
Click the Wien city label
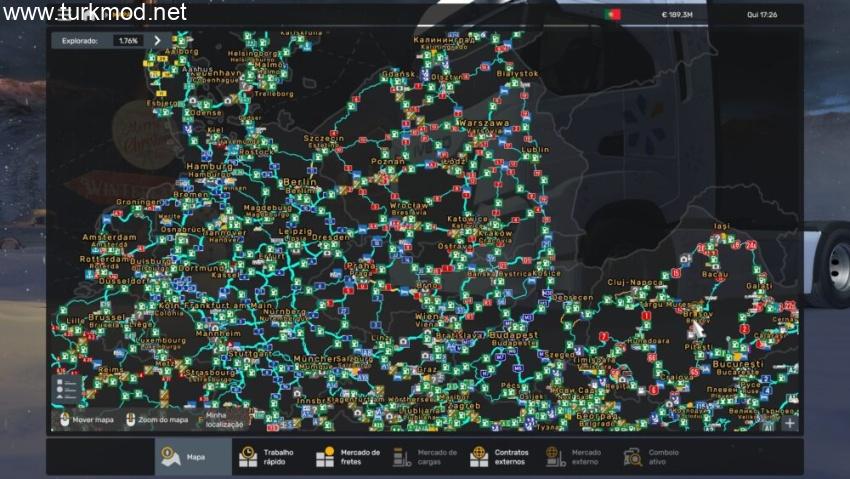click(427, 316)
